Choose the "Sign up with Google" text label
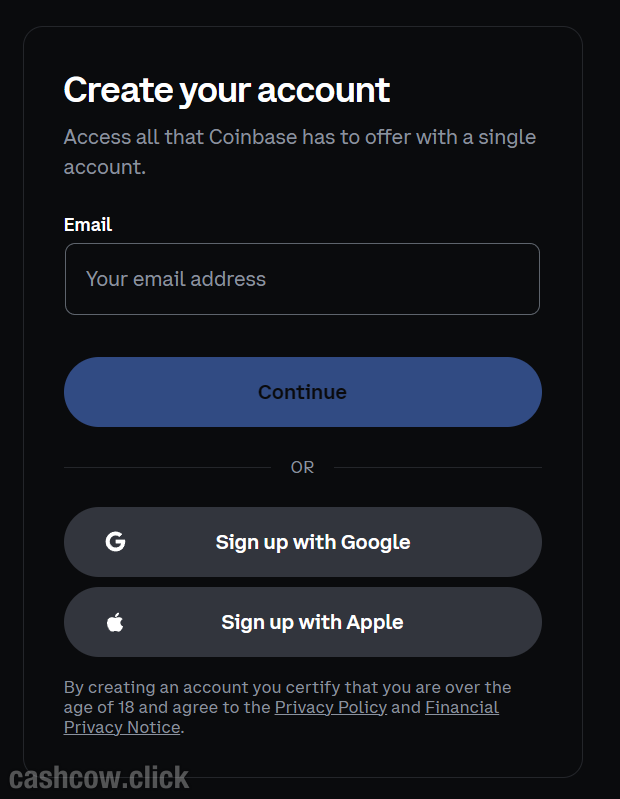This screenshot has height=799, width=620. tap(313, 542)
